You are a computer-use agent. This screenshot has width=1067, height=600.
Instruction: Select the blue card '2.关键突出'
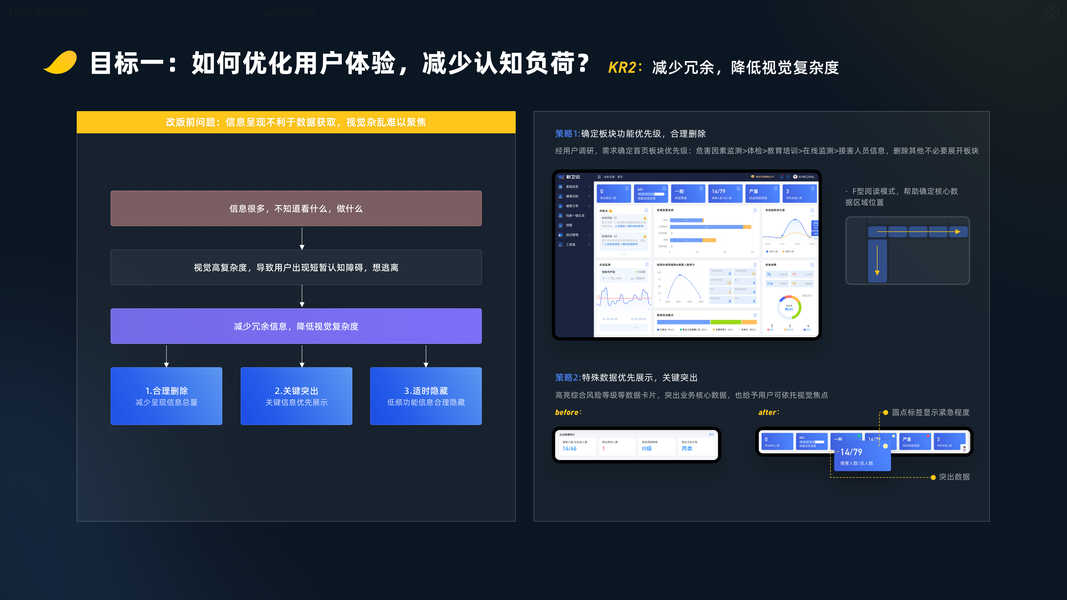point(296,396)
